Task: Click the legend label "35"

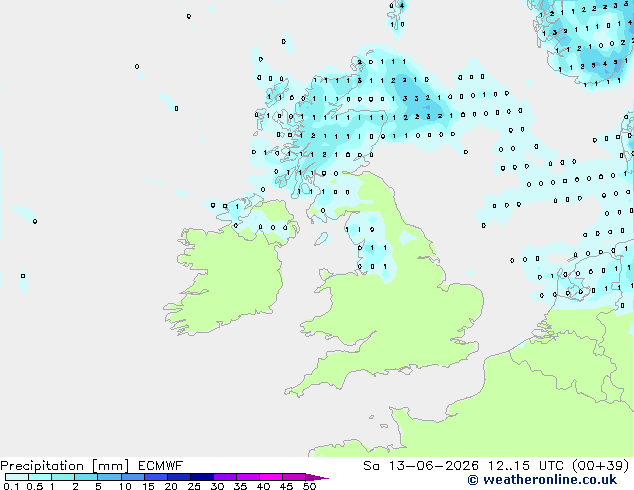Action: [x=240, y=486]
